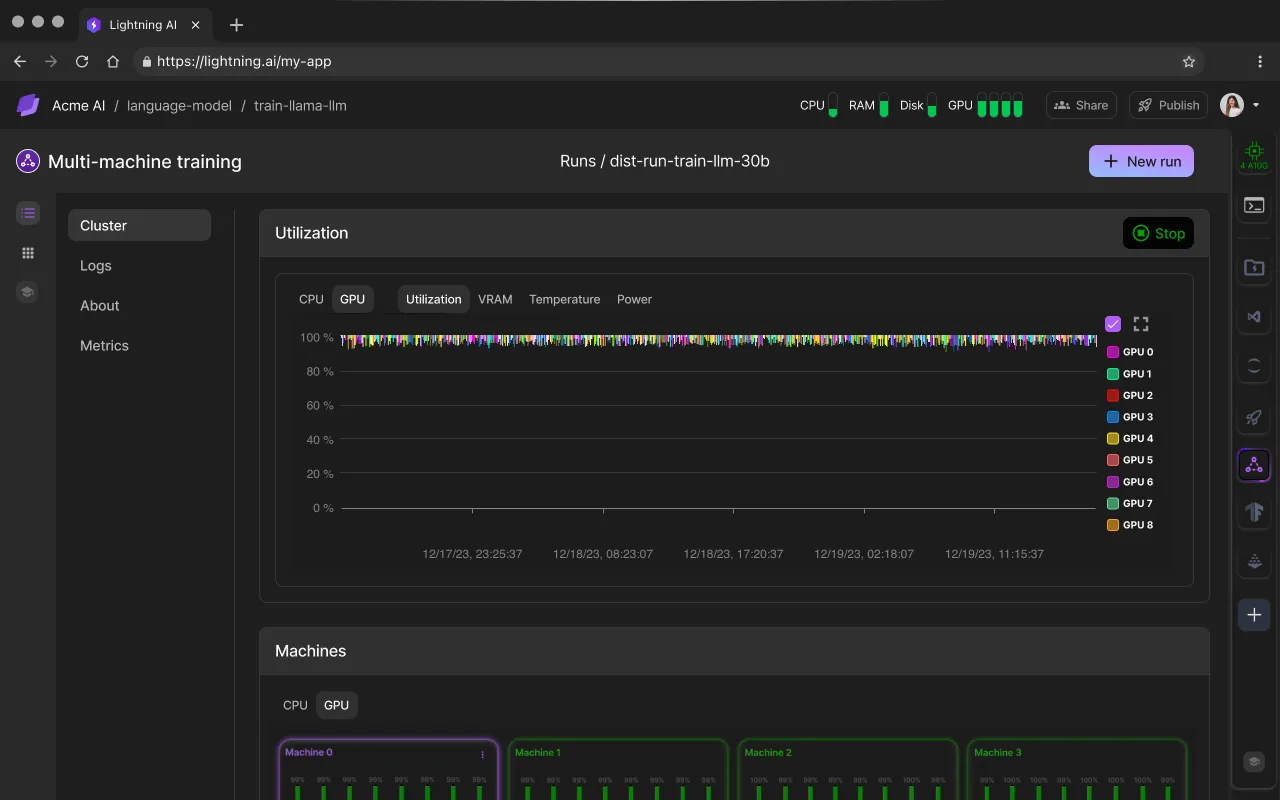Go back in browser history

[20, 61]
